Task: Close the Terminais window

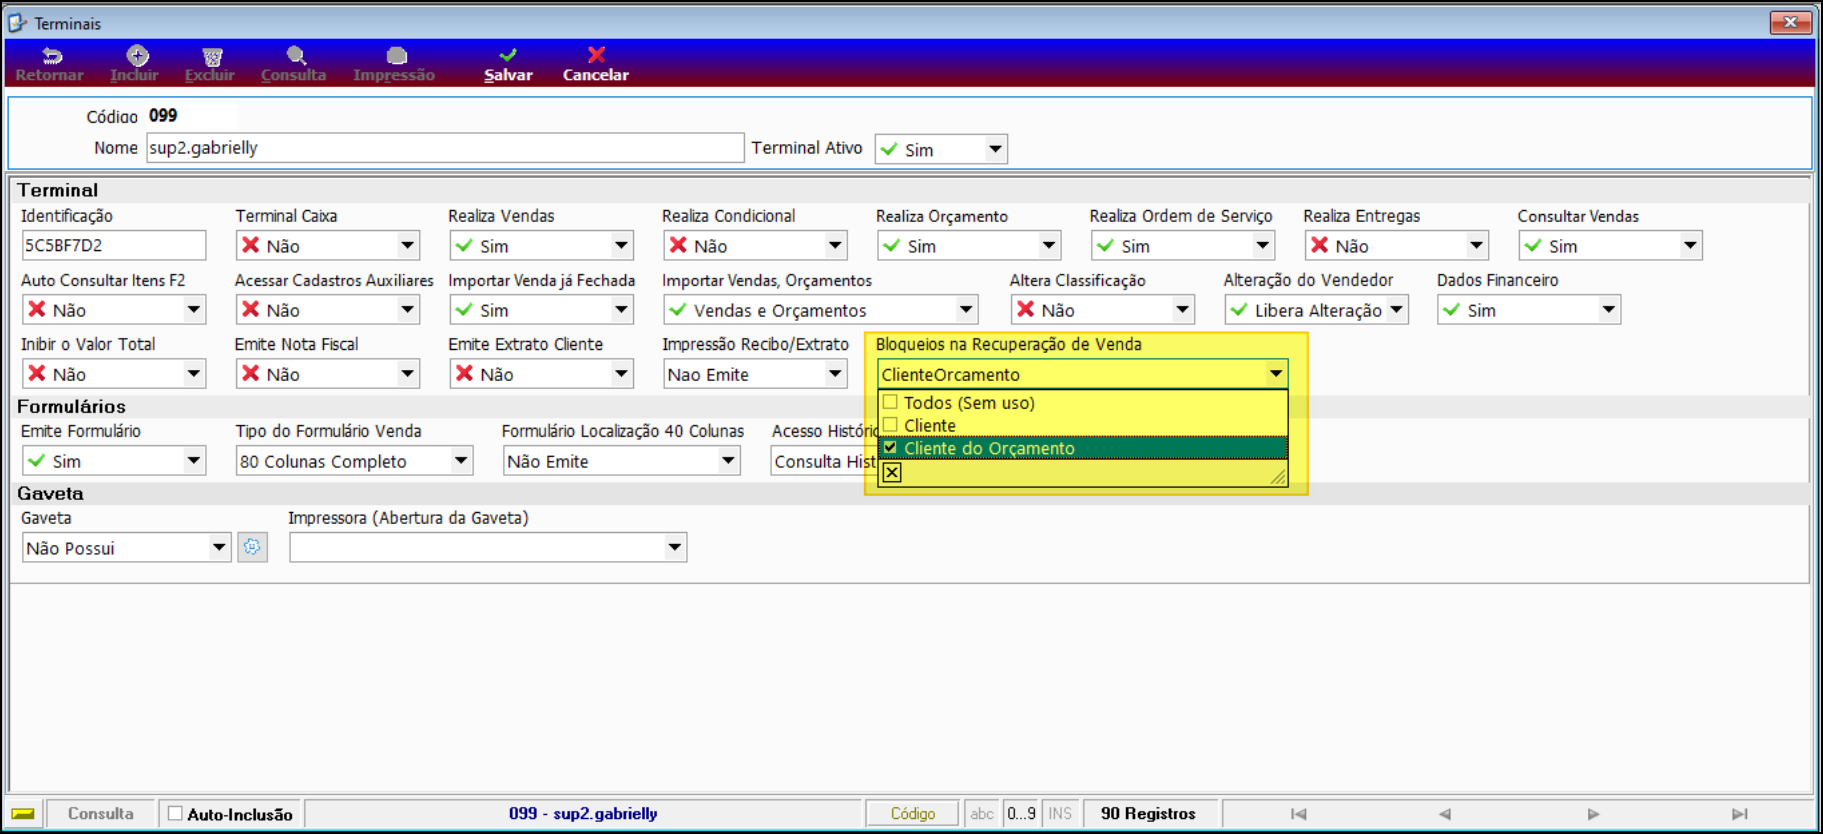Action: point(1790,22)
